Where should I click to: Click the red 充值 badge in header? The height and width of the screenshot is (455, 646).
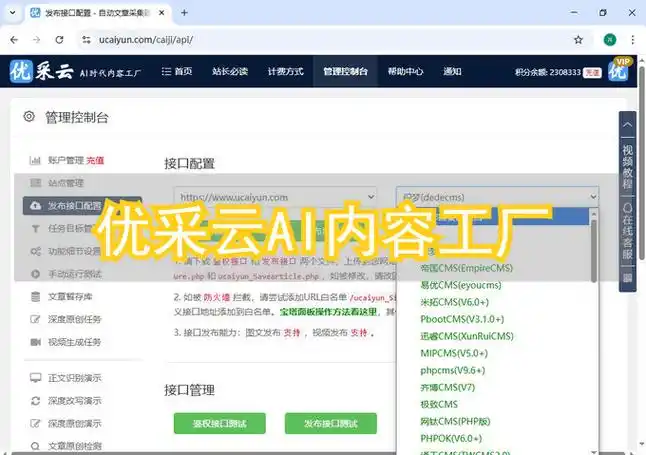coord(592,73)
